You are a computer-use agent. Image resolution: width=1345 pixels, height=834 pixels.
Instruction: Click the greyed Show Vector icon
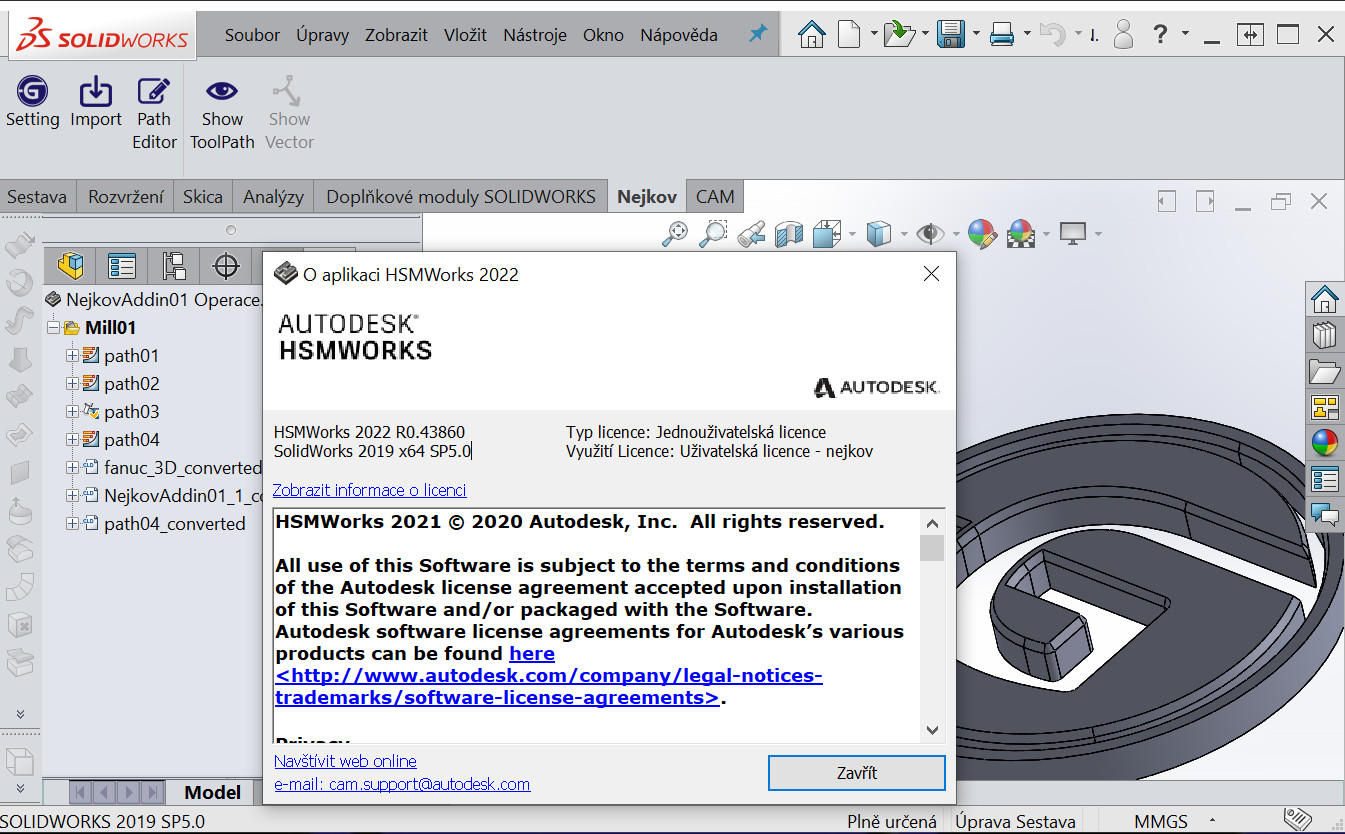point(289,91)
